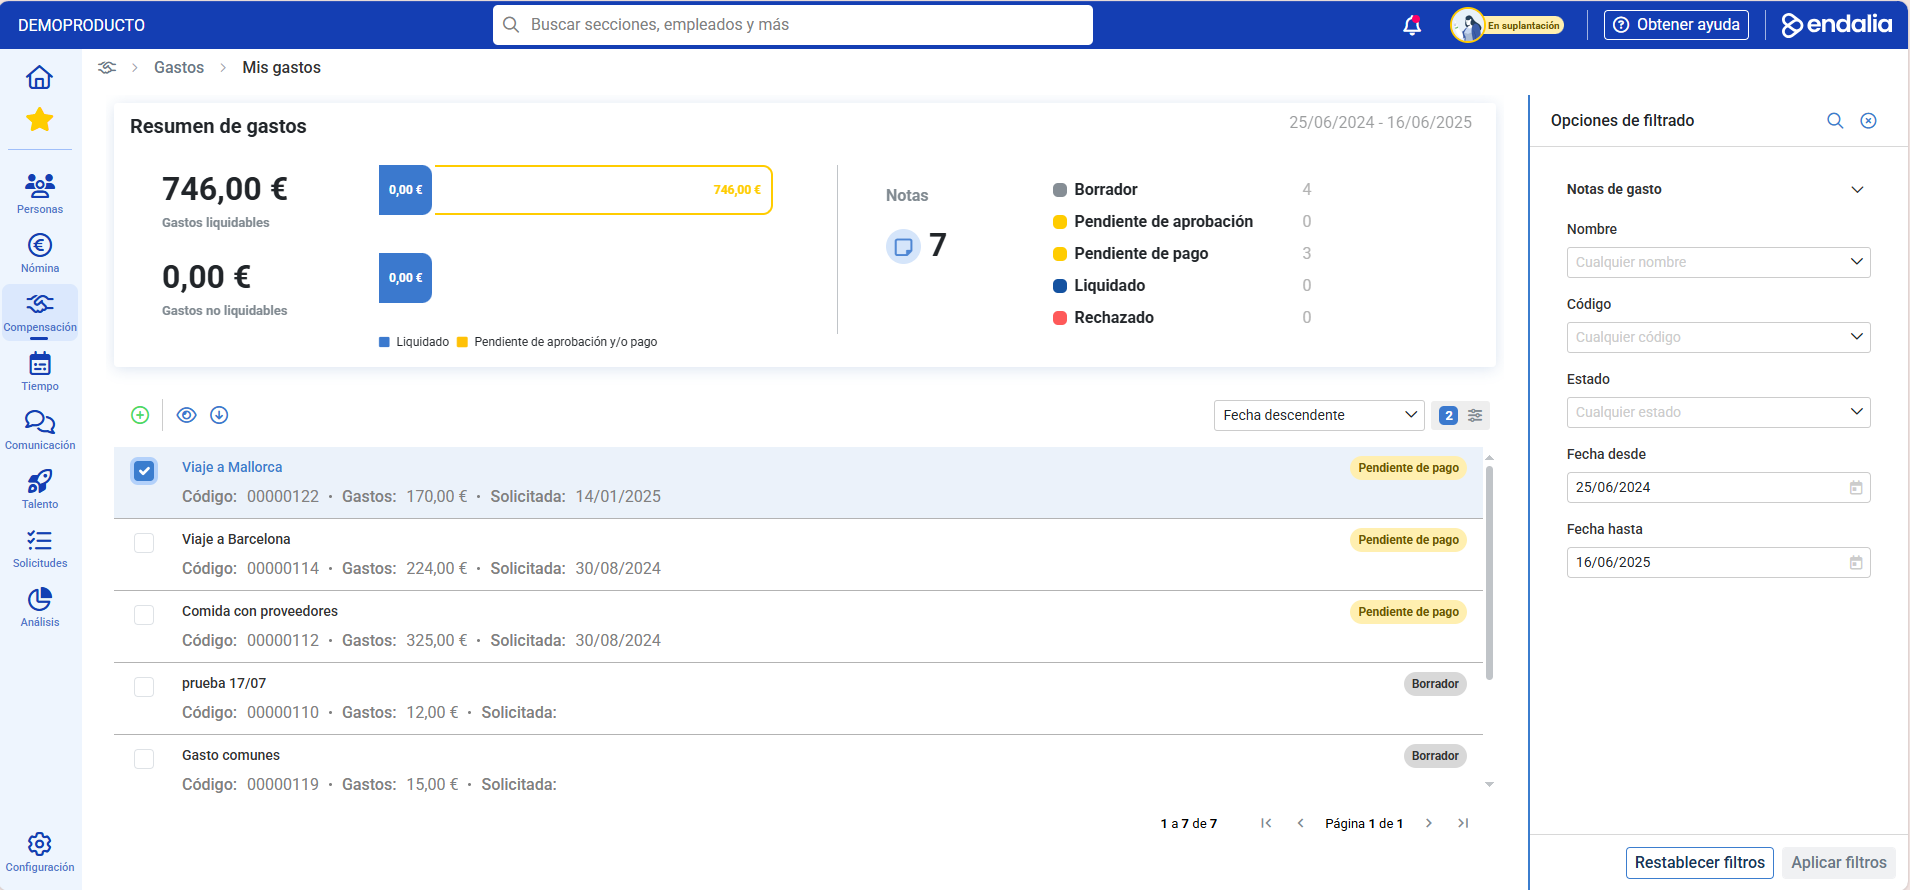Go to next page arrow
The width and height of the screenshot is (1910, 890).
[1429, 823]
